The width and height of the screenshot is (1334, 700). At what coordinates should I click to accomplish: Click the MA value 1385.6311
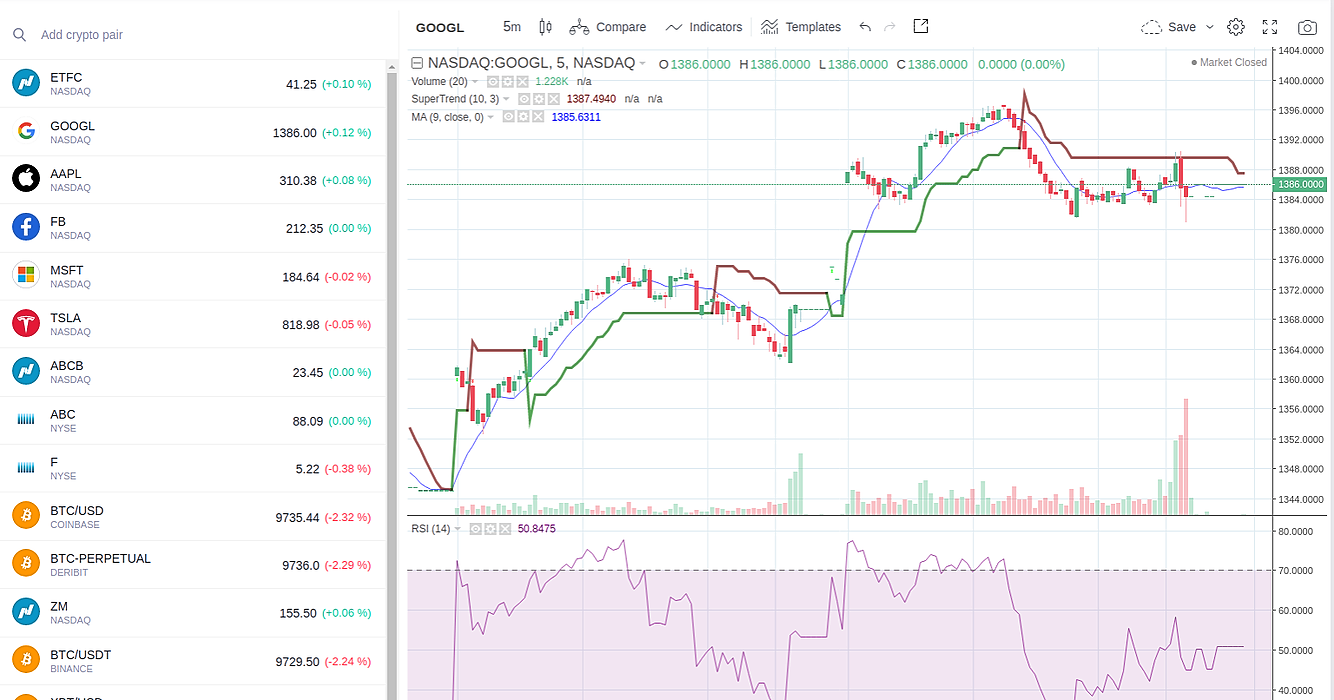pyautogui.click(x=576, y=117)
